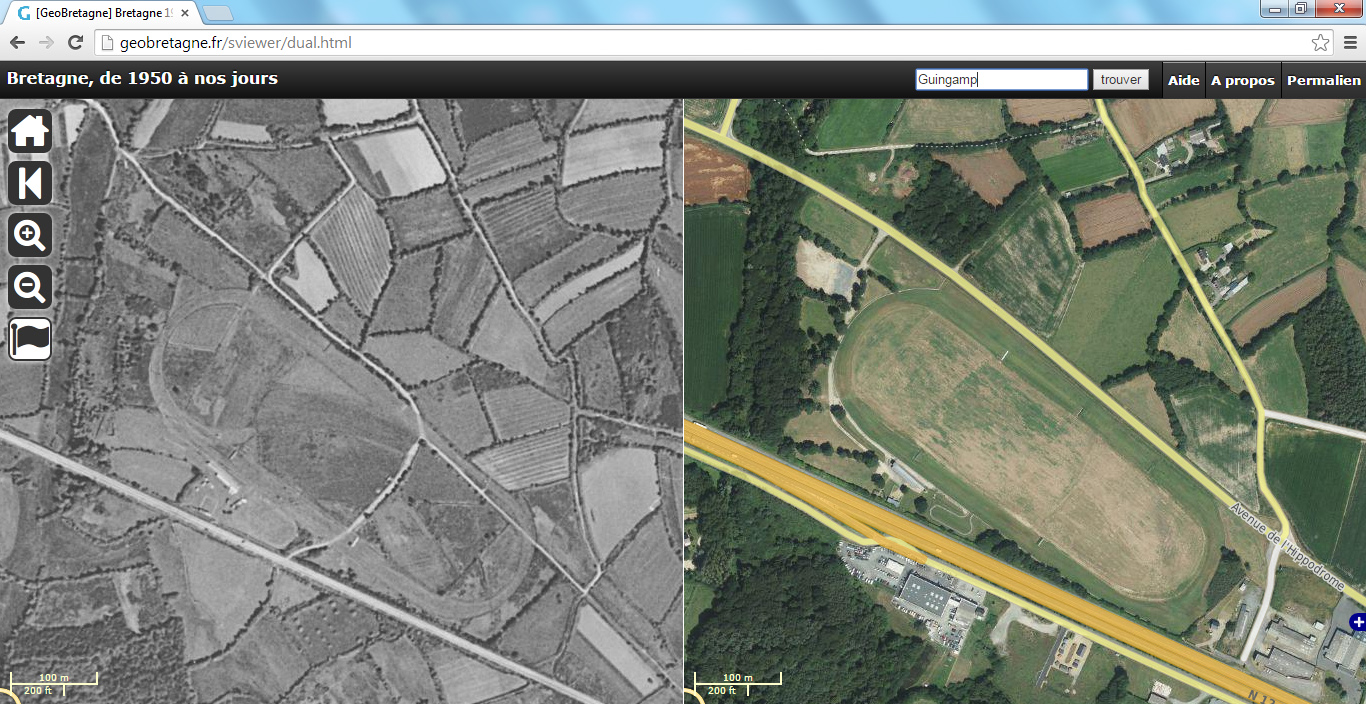1366x704 pixels.
Task: Open the Chrome menu
Action: click(1349, 43)
